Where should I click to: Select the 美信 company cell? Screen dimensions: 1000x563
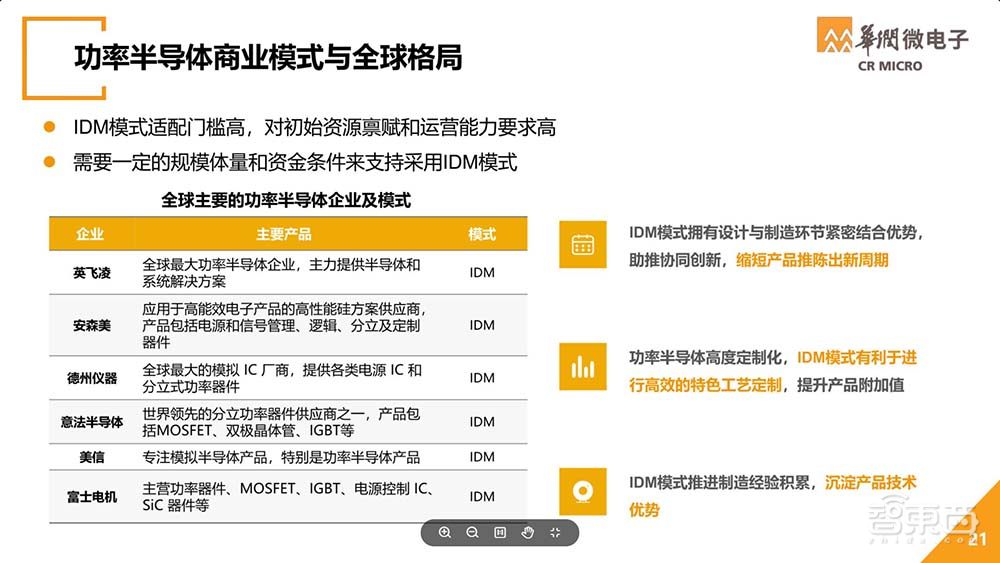pyautogui.click(x=92, y=457)
